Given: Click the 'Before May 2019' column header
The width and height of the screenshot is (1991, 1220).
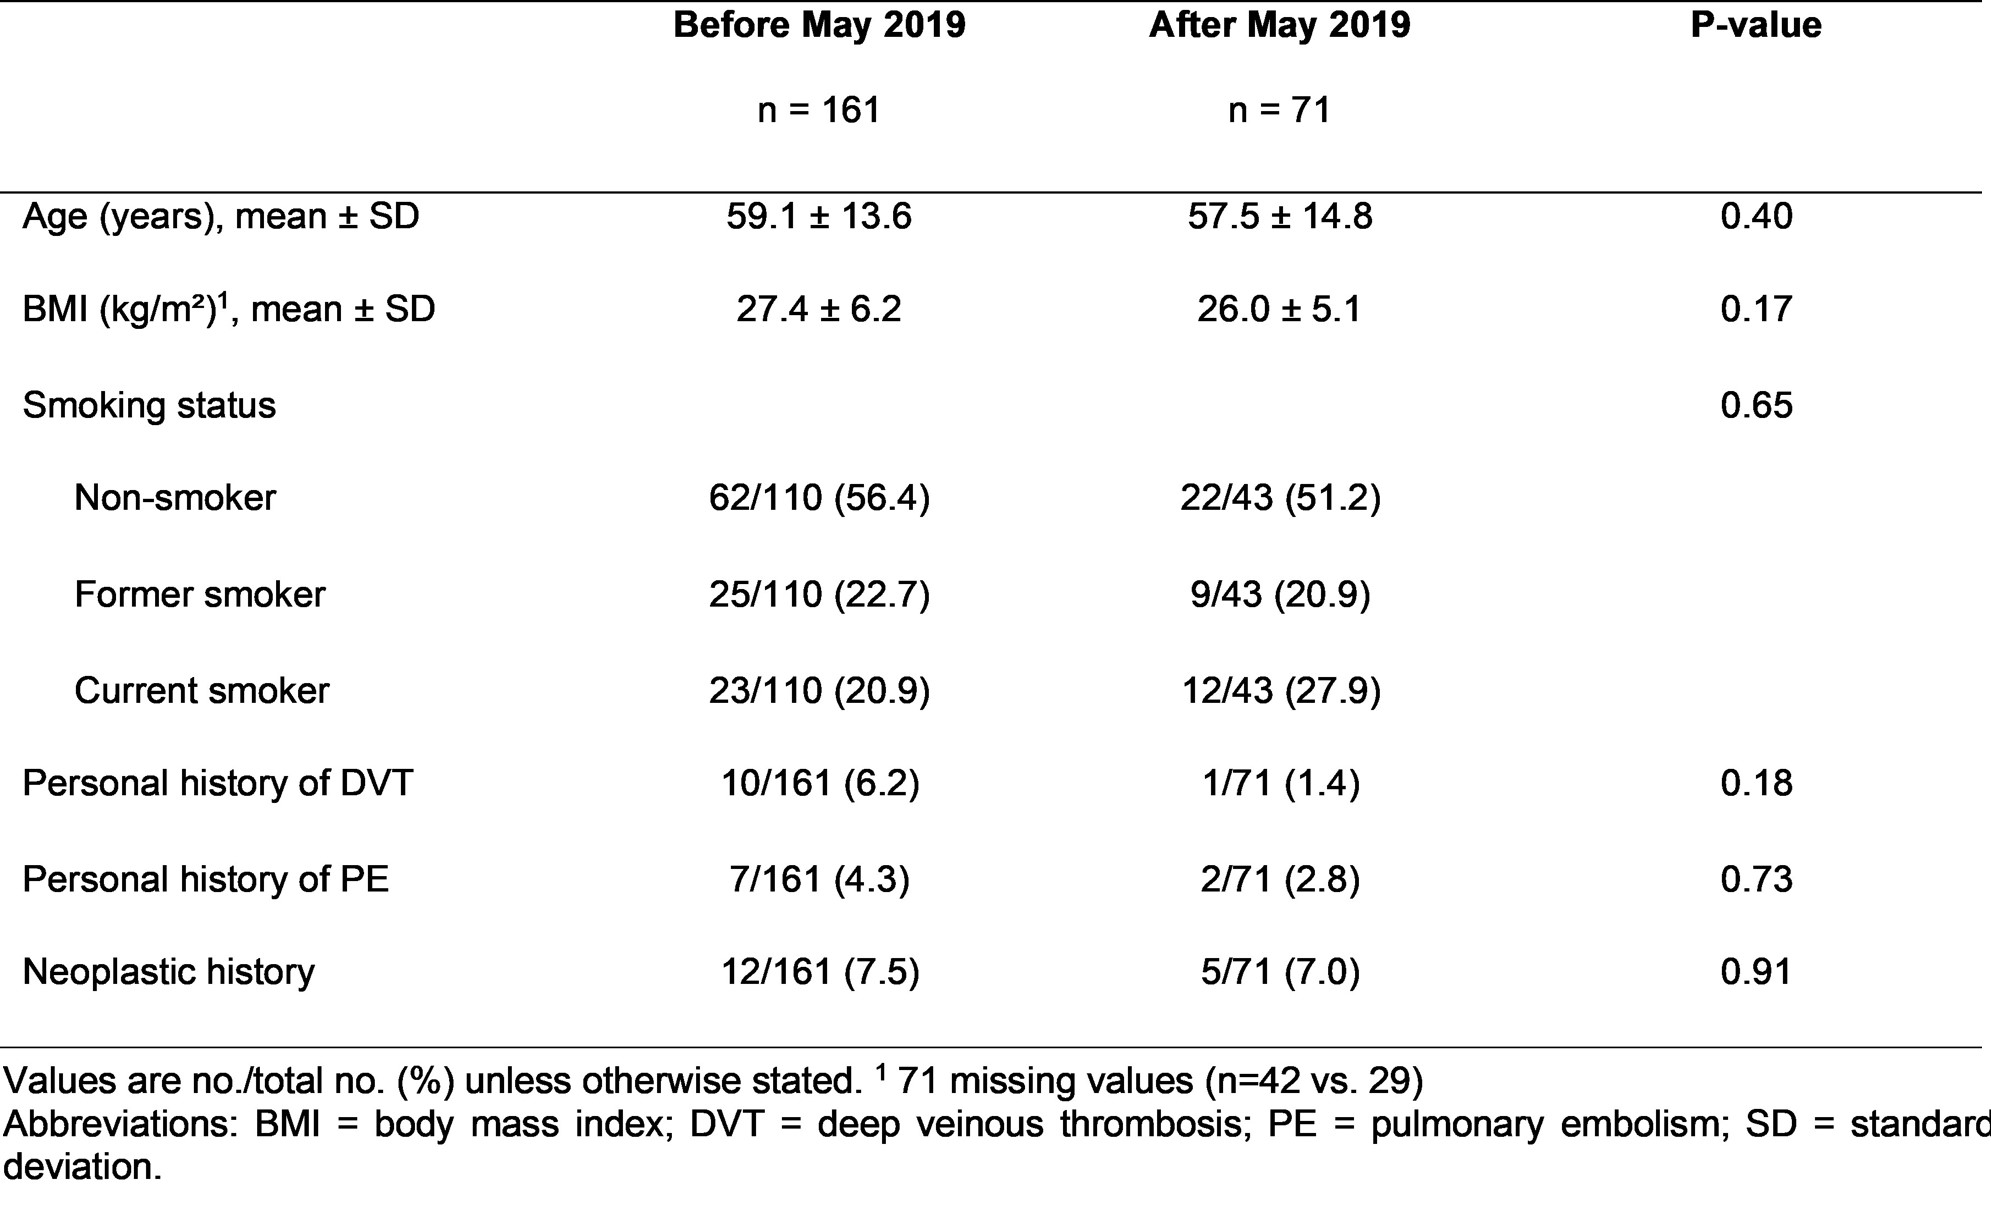Looking at the screenshot, I should (x=819, y=25).
